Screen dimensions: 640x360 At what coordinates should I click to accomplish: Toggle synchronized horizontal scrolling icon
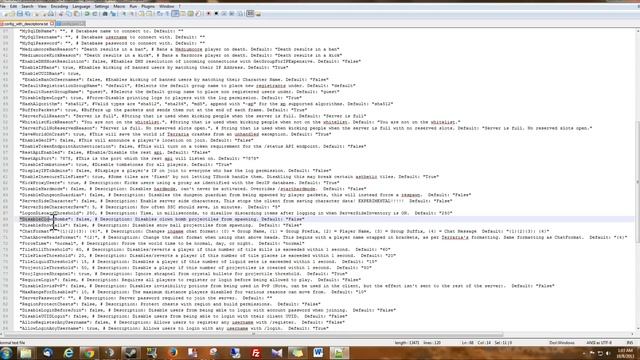click(x=149, y=14)
